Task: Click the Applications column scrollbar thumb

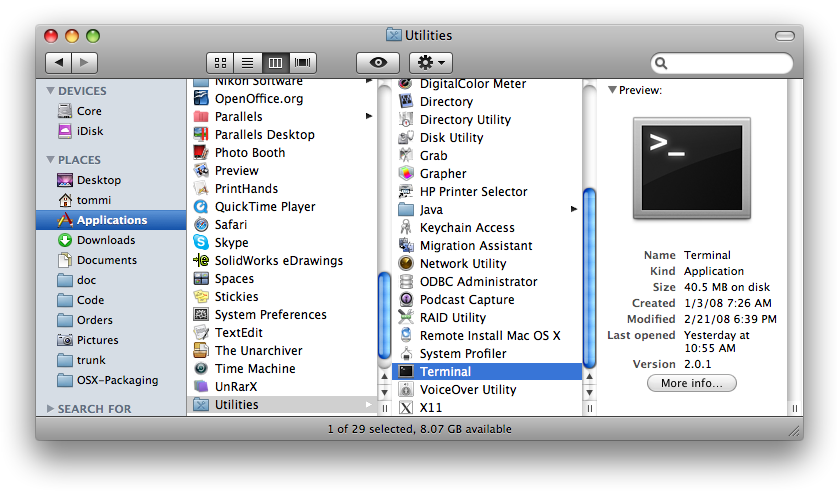Action: [384, 316]
